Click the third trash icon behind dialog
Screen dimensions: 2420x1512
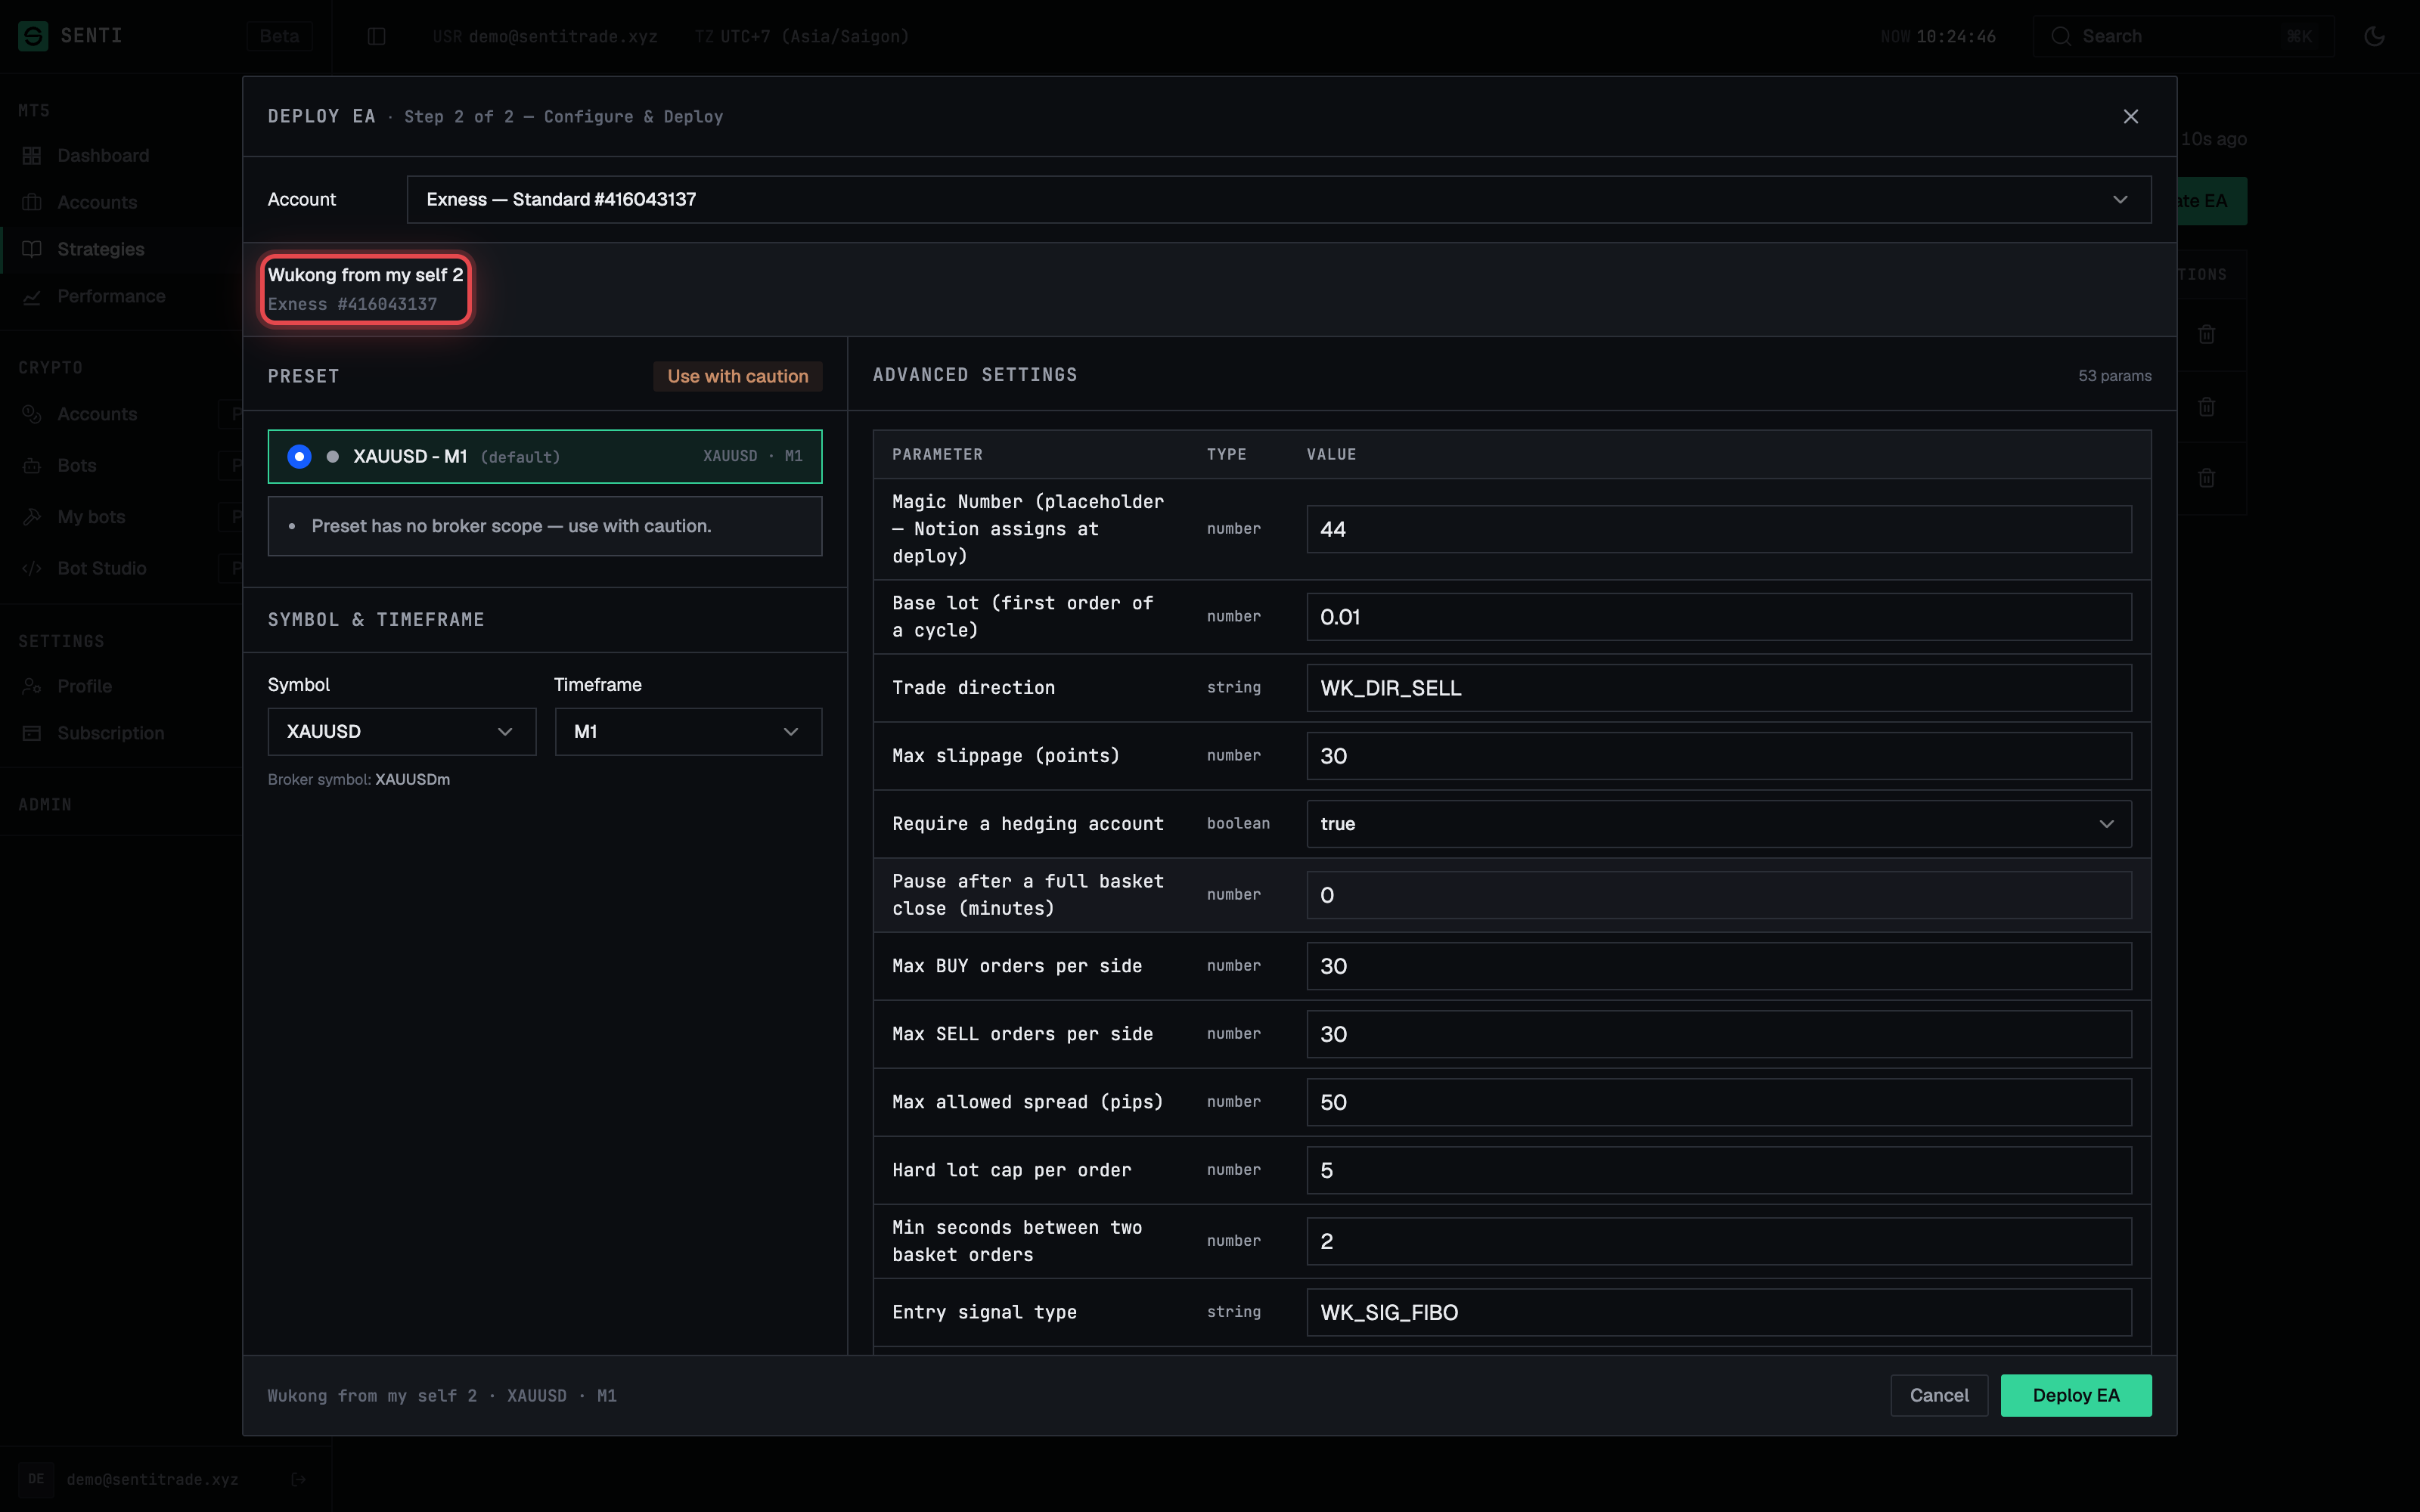point(2206,477)
